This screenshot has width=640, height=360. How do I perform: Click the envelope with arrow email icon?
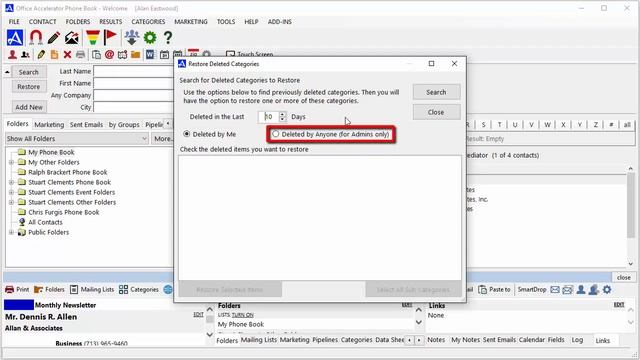coord(72,38)
